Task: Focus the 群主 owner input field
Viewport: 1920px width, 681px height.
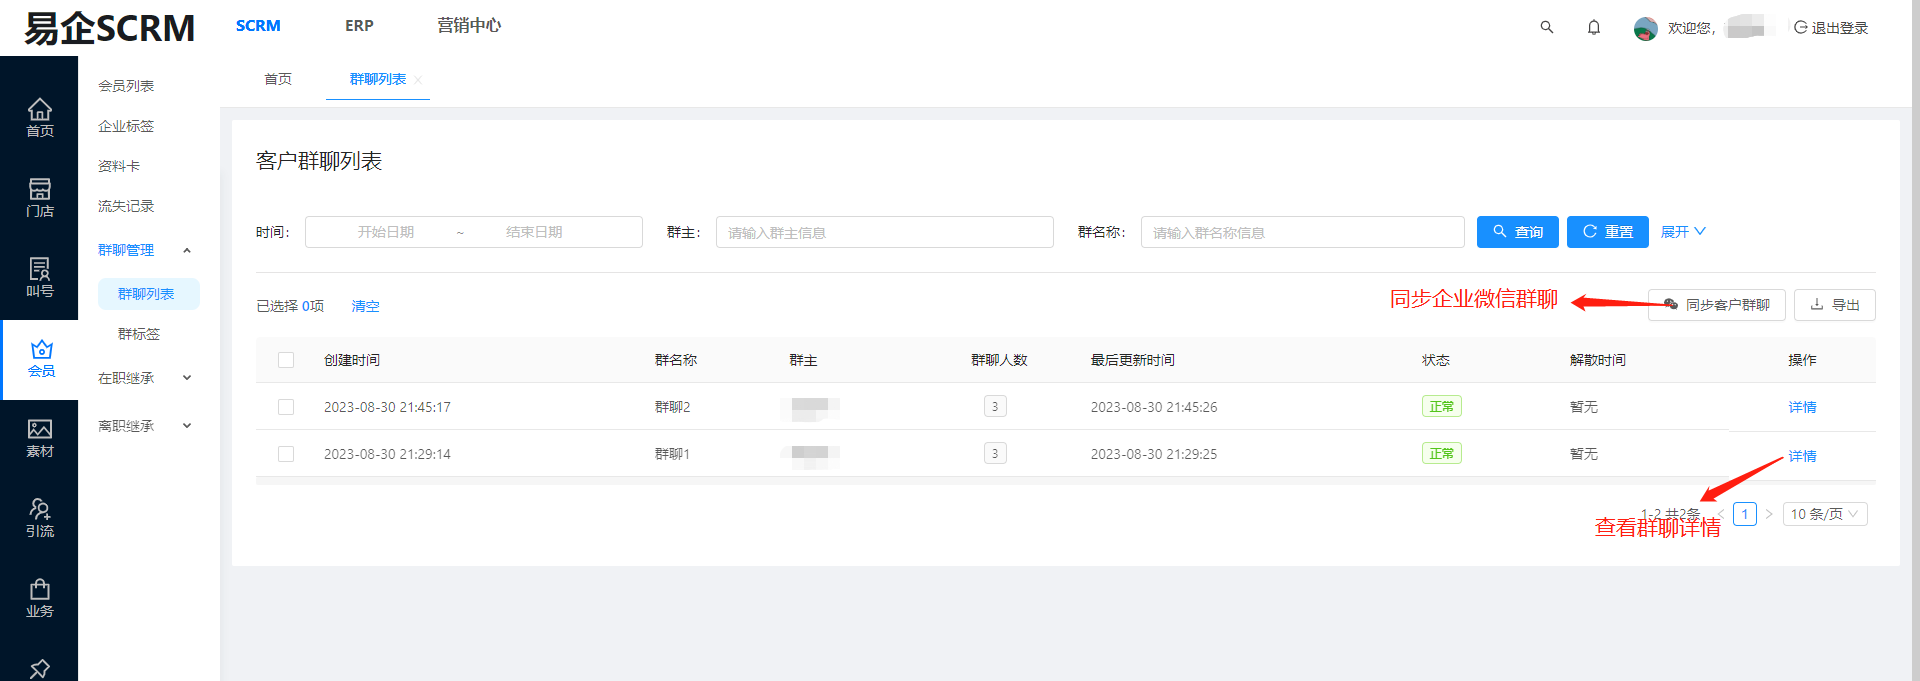Action: click(885, 232)
